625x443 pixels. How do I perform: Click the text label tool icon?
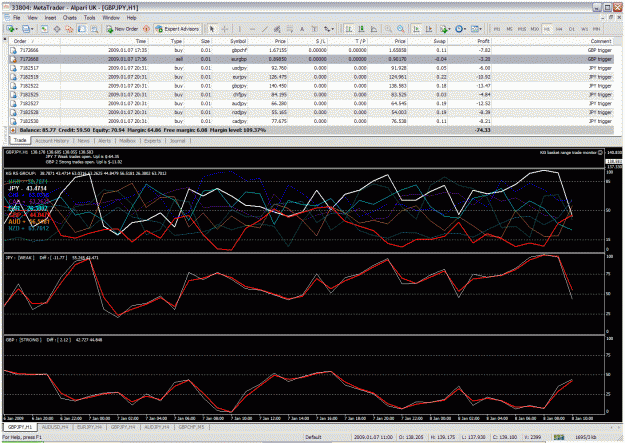coord(302,29)
